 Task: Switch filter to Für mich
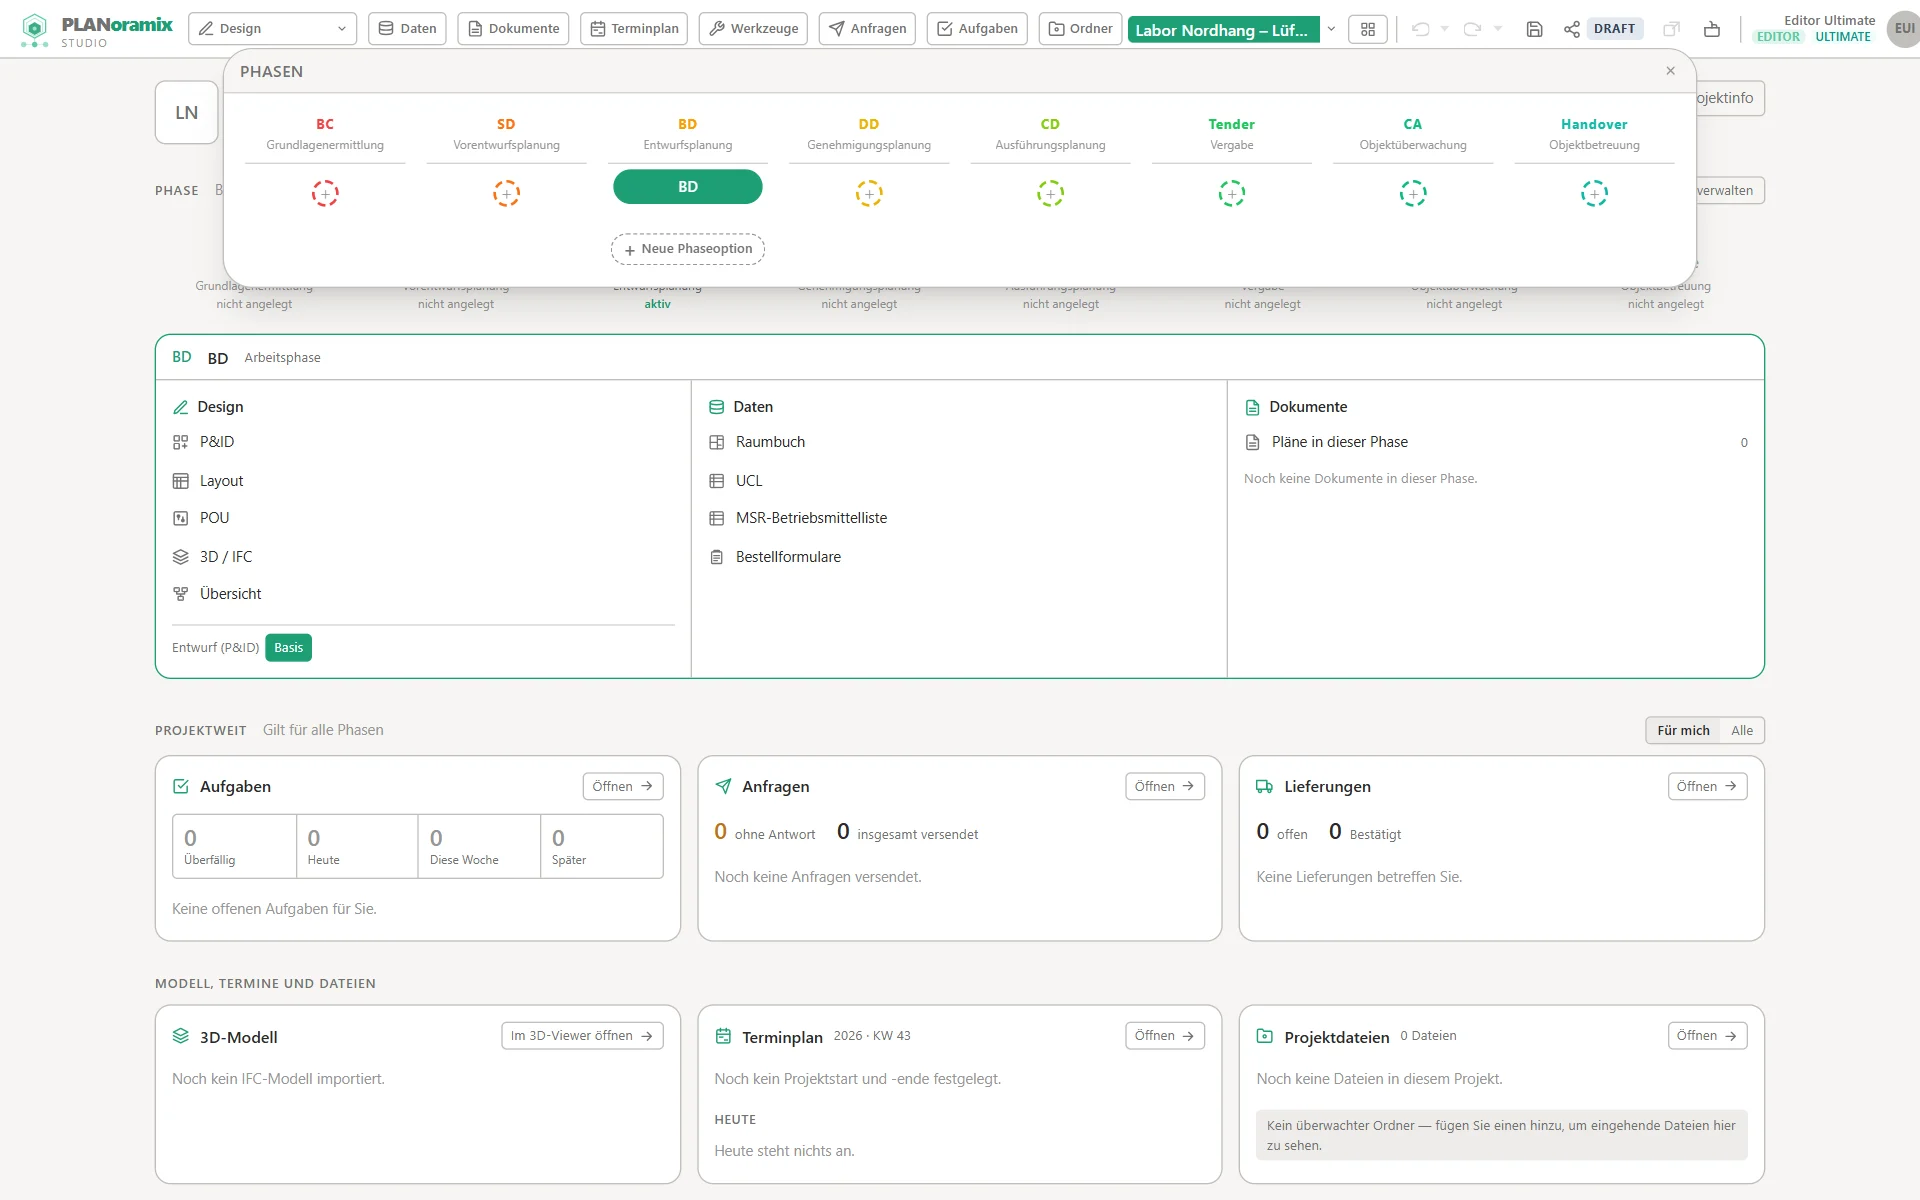[1683, 730]
